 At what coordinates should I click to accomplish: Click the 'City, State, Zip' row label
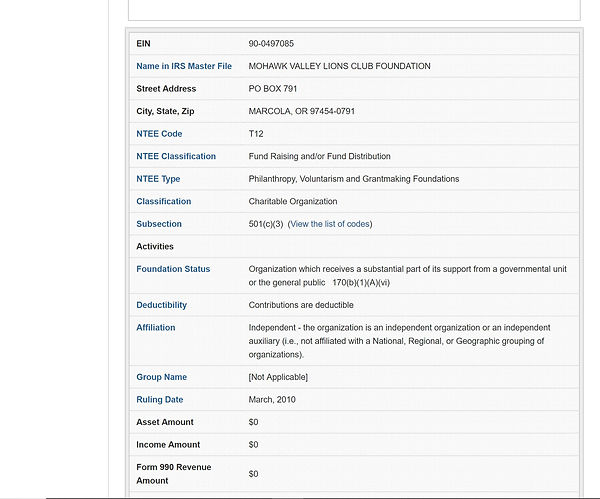(x=165, y=111)
